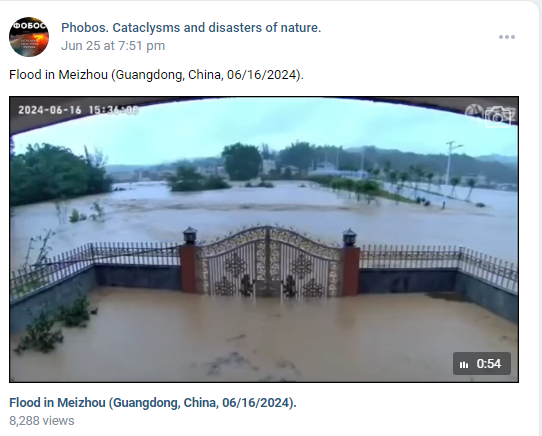Click the 2024-06-16 timestamp overlay in the video
Viewport: 542px width, 436px height.
coord(78,110)
